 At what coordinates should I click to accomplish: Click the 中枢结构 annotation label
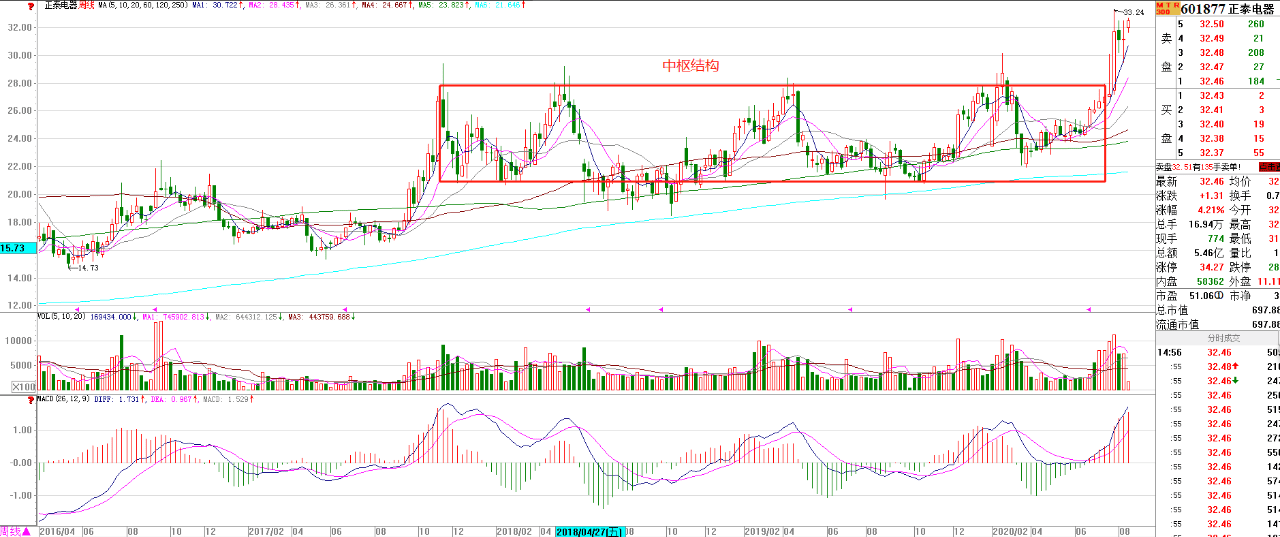tap(691, 66)
